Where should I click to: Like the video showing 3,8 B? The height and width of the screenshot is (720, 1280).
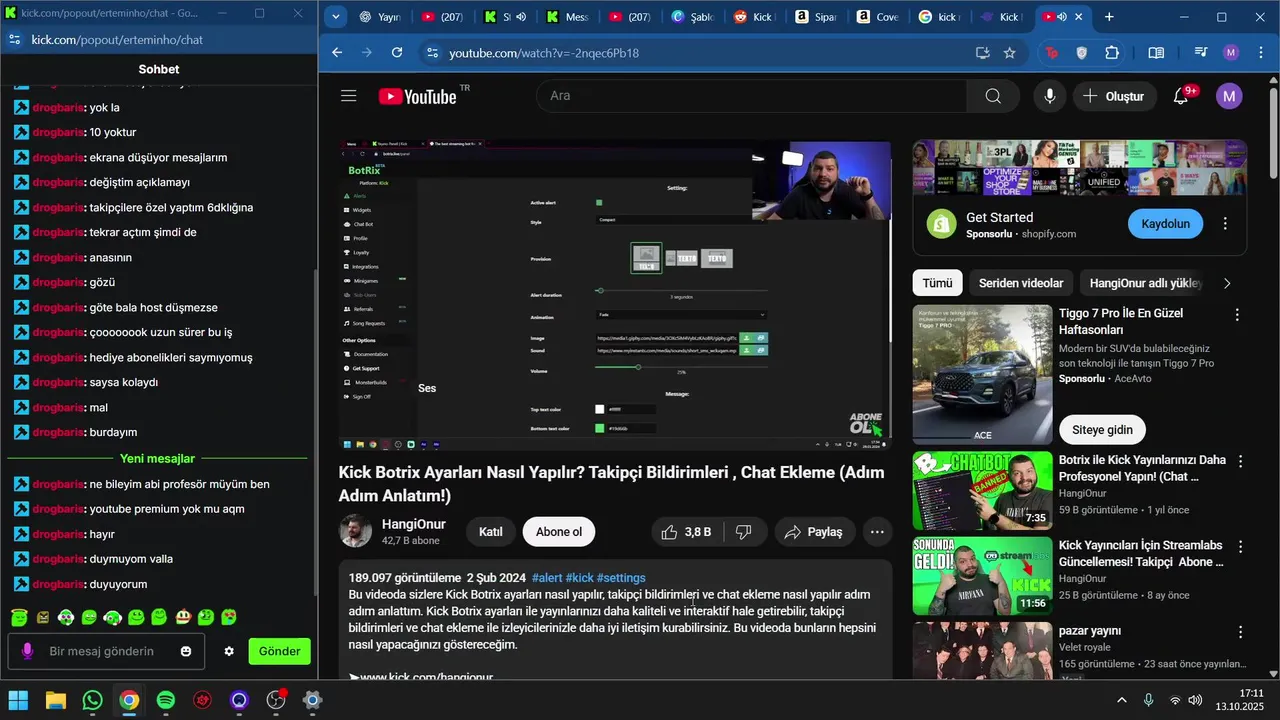pyautogui.click(x=686, y=532)
